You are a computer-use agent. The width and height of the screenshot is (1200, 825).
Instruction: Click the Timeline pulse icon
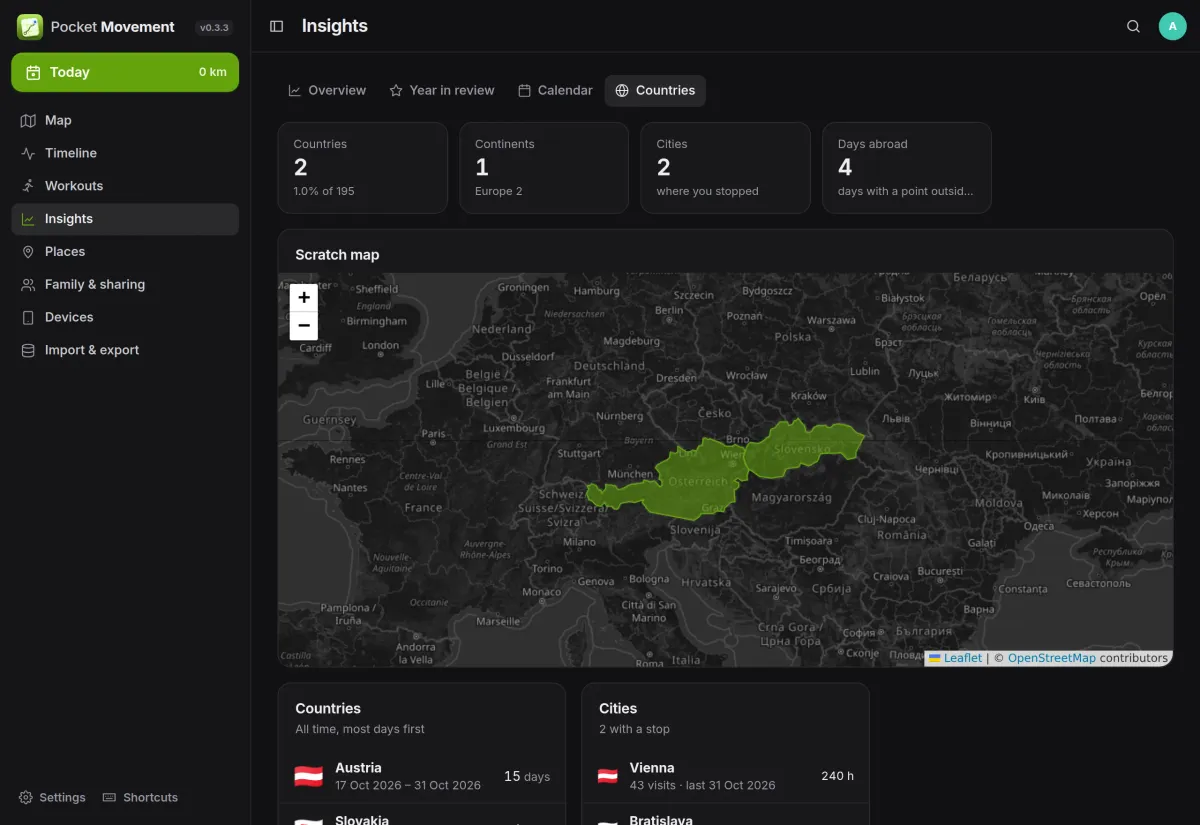click(28, 153)
